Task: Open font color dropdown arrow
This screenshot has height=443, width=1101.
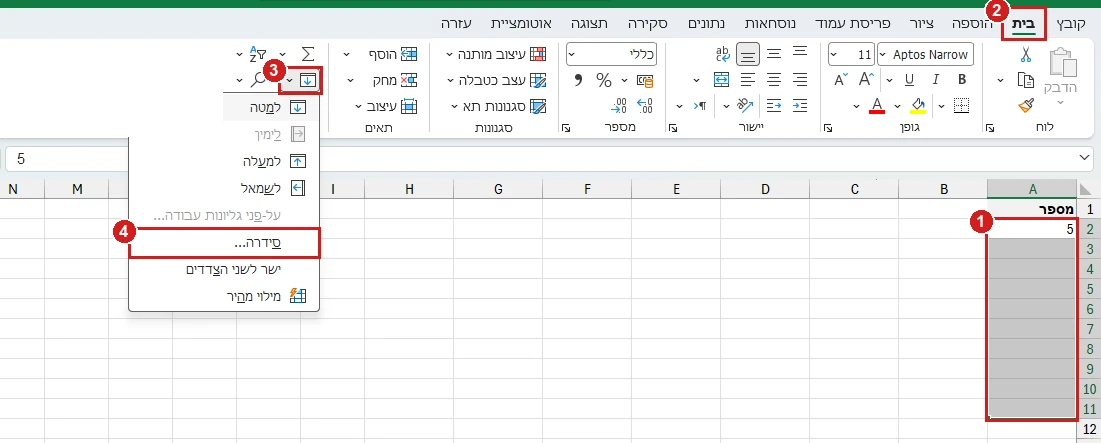Action: tap(856, 107)
